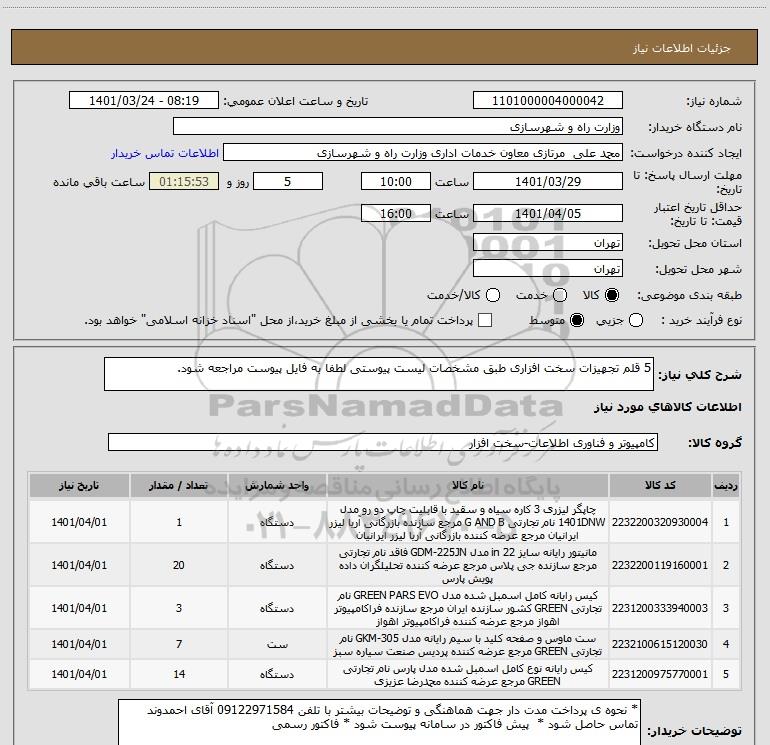Click the 'تاریخ نیاز' column header
The height and width of the screenshot is (745, 770).
[79, 485]
